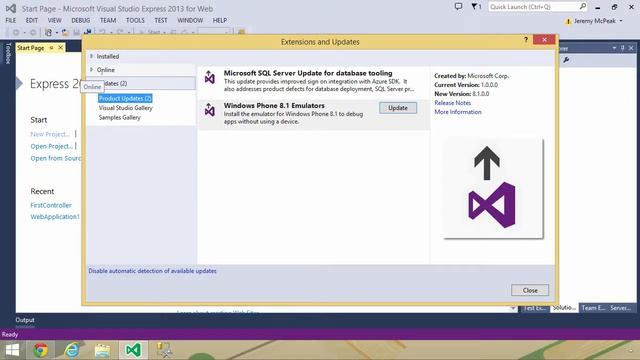Open the TEAM menu
640x360 pixels.
pos(108,20)
